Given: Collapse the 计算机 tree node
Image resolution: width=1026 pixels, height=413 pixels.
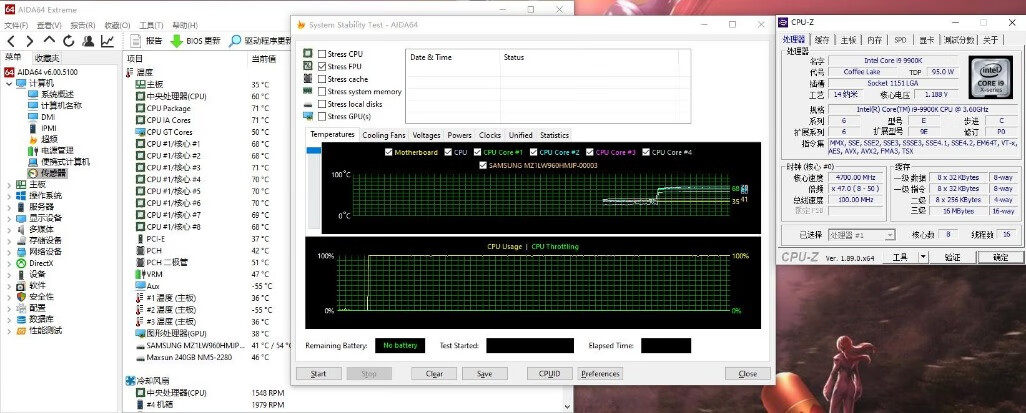Looking at the screenshot, I should coord(9,83).
